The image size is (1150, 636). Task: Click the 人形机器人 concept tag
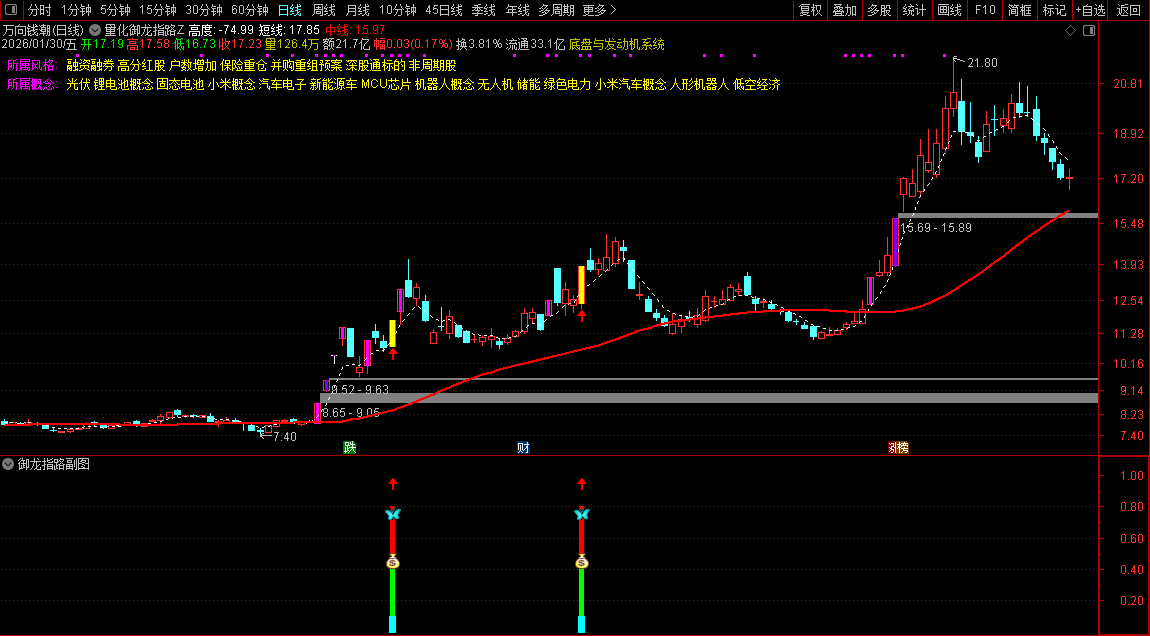point(699,84)
